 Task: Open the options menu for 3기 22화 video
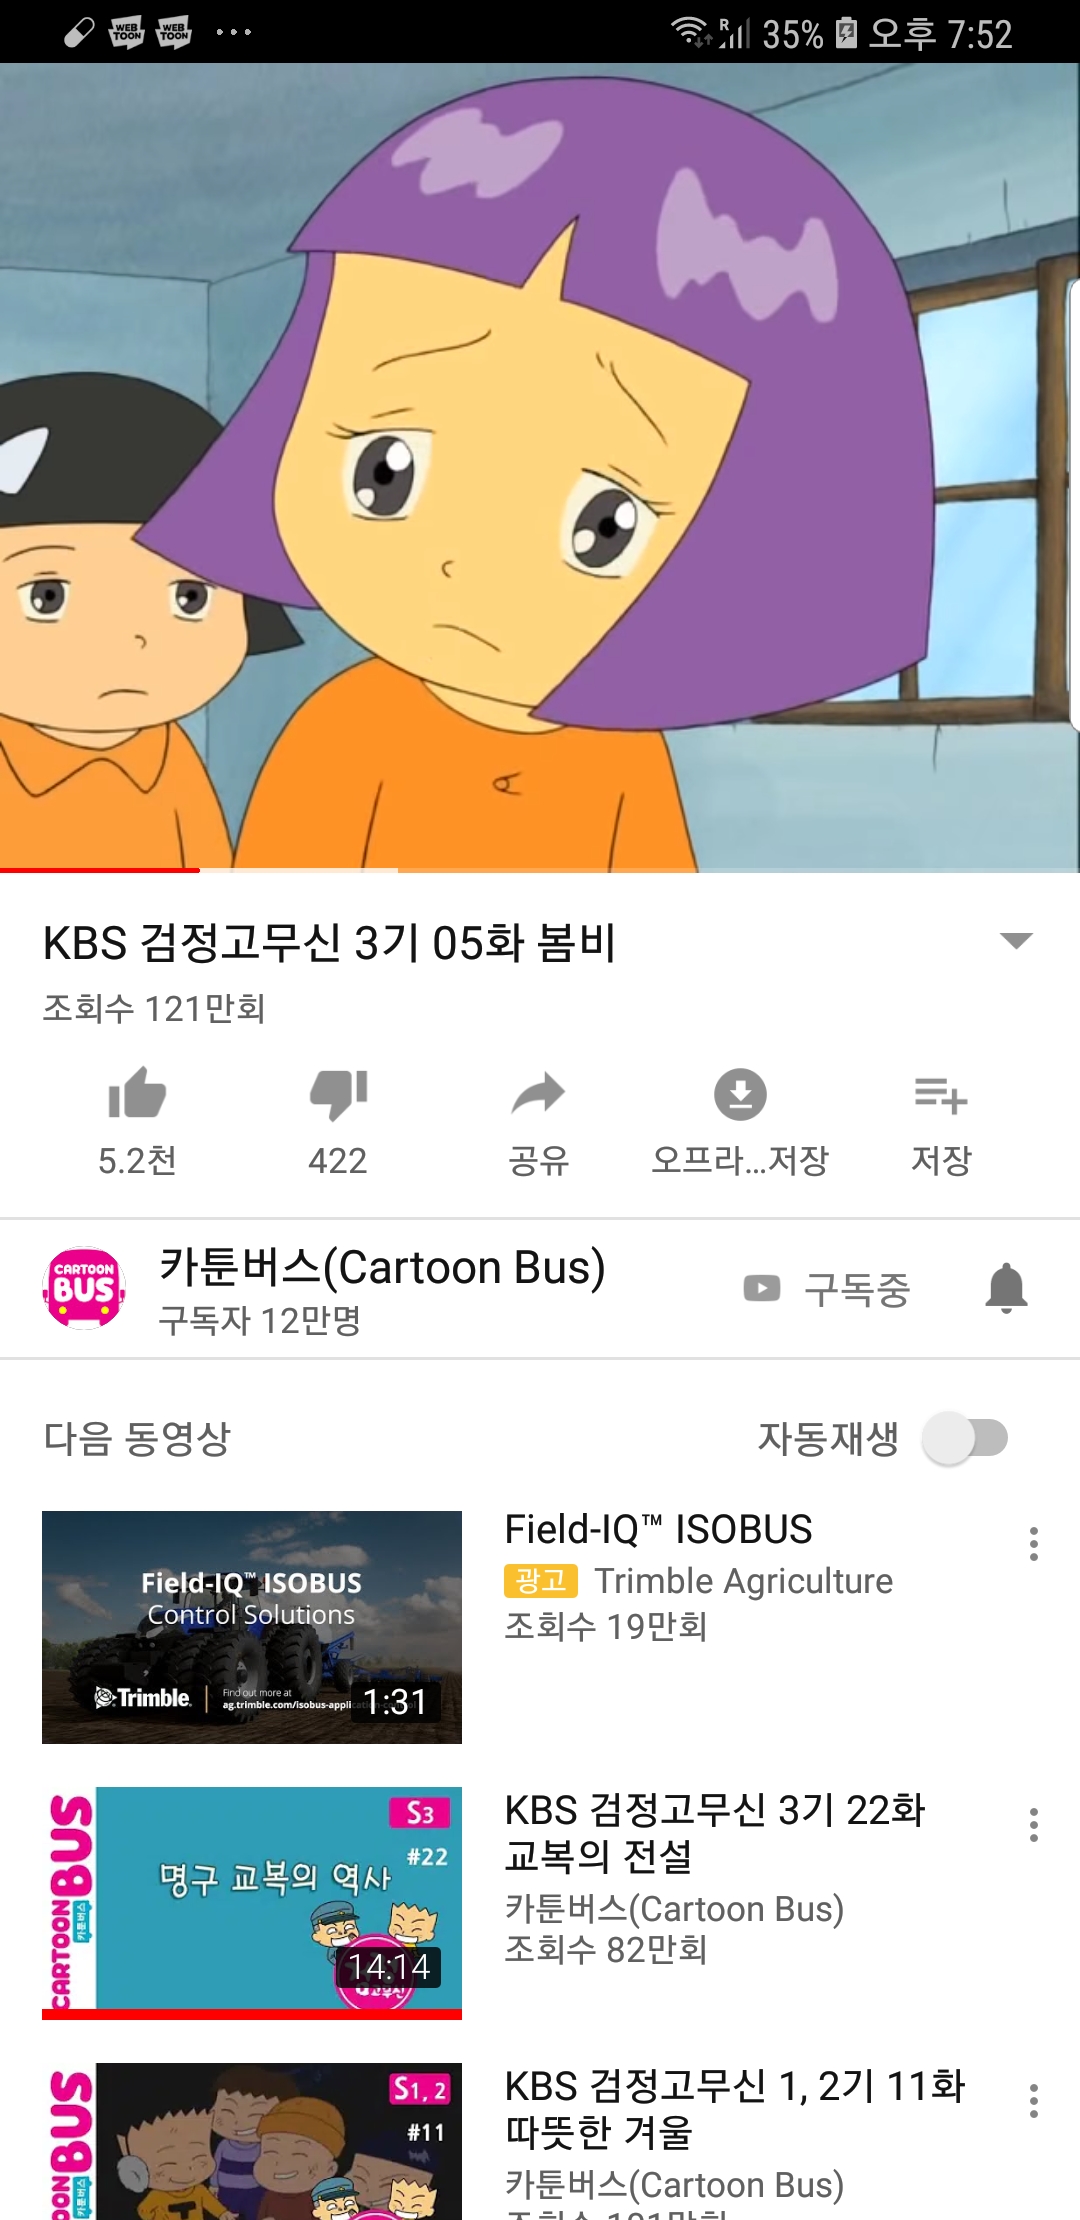pyautogui.click(x=1034, y=1825)
